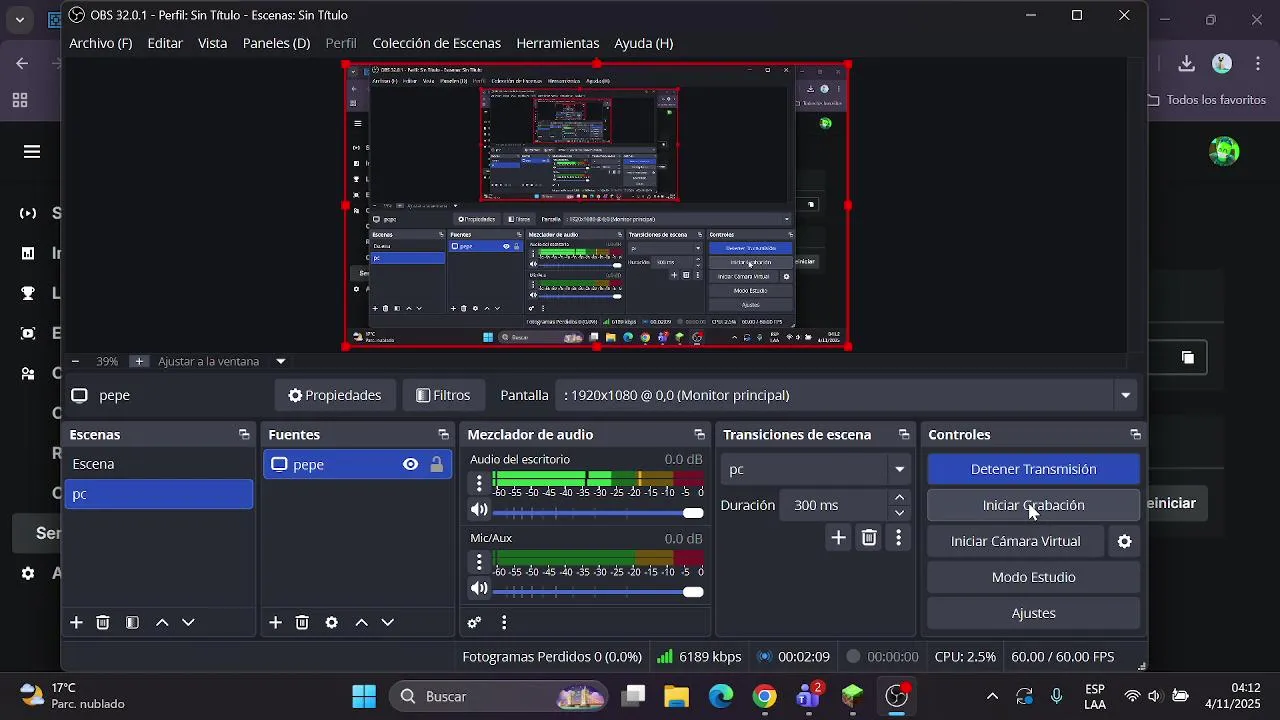Click Detener Transmisión button
The width and height of the screenshot is (1280, 720).
point(1034,469)
